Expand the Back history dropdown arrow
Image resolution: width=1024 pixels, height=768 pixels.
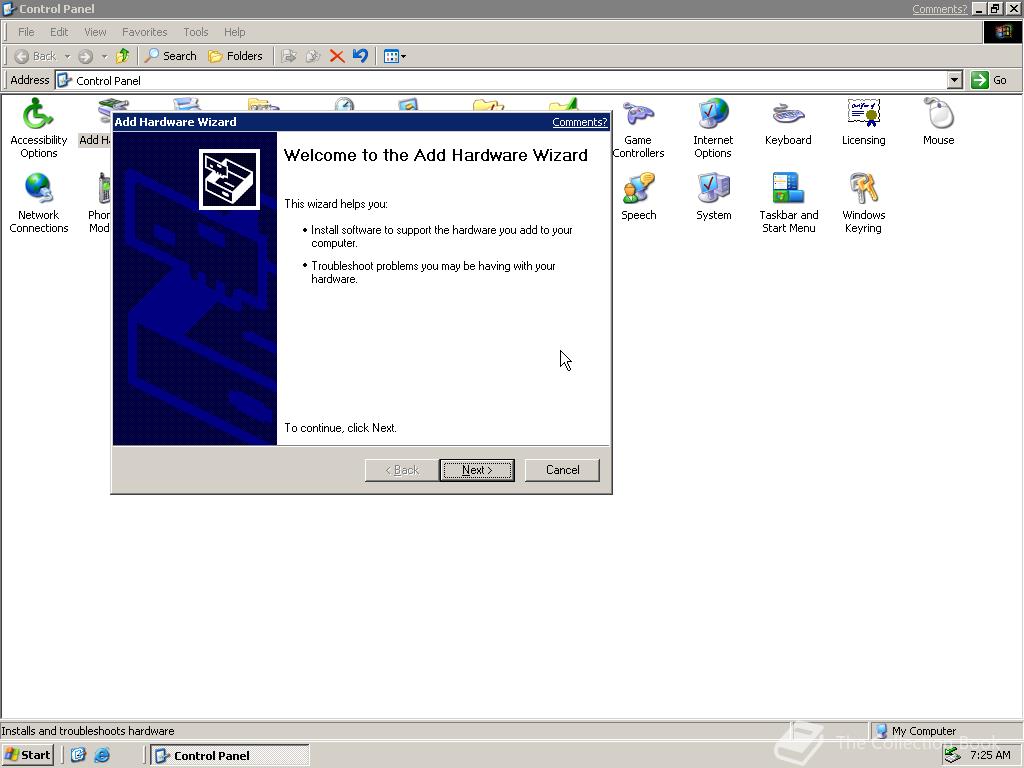click(x=67, y=56)
